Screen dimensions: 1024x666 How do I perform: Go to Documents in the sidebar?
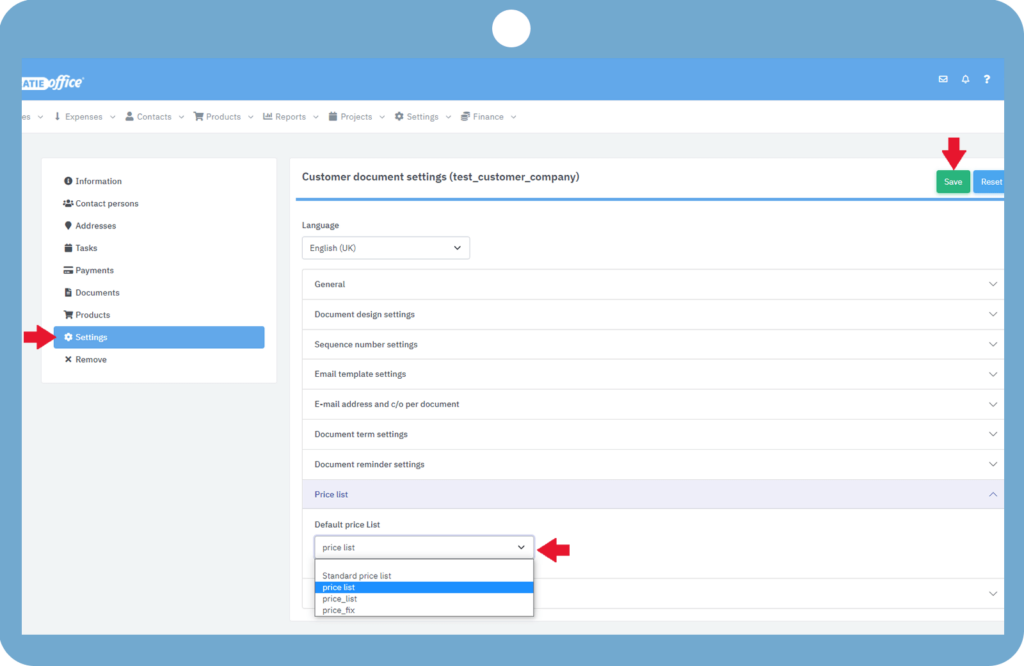159,293
